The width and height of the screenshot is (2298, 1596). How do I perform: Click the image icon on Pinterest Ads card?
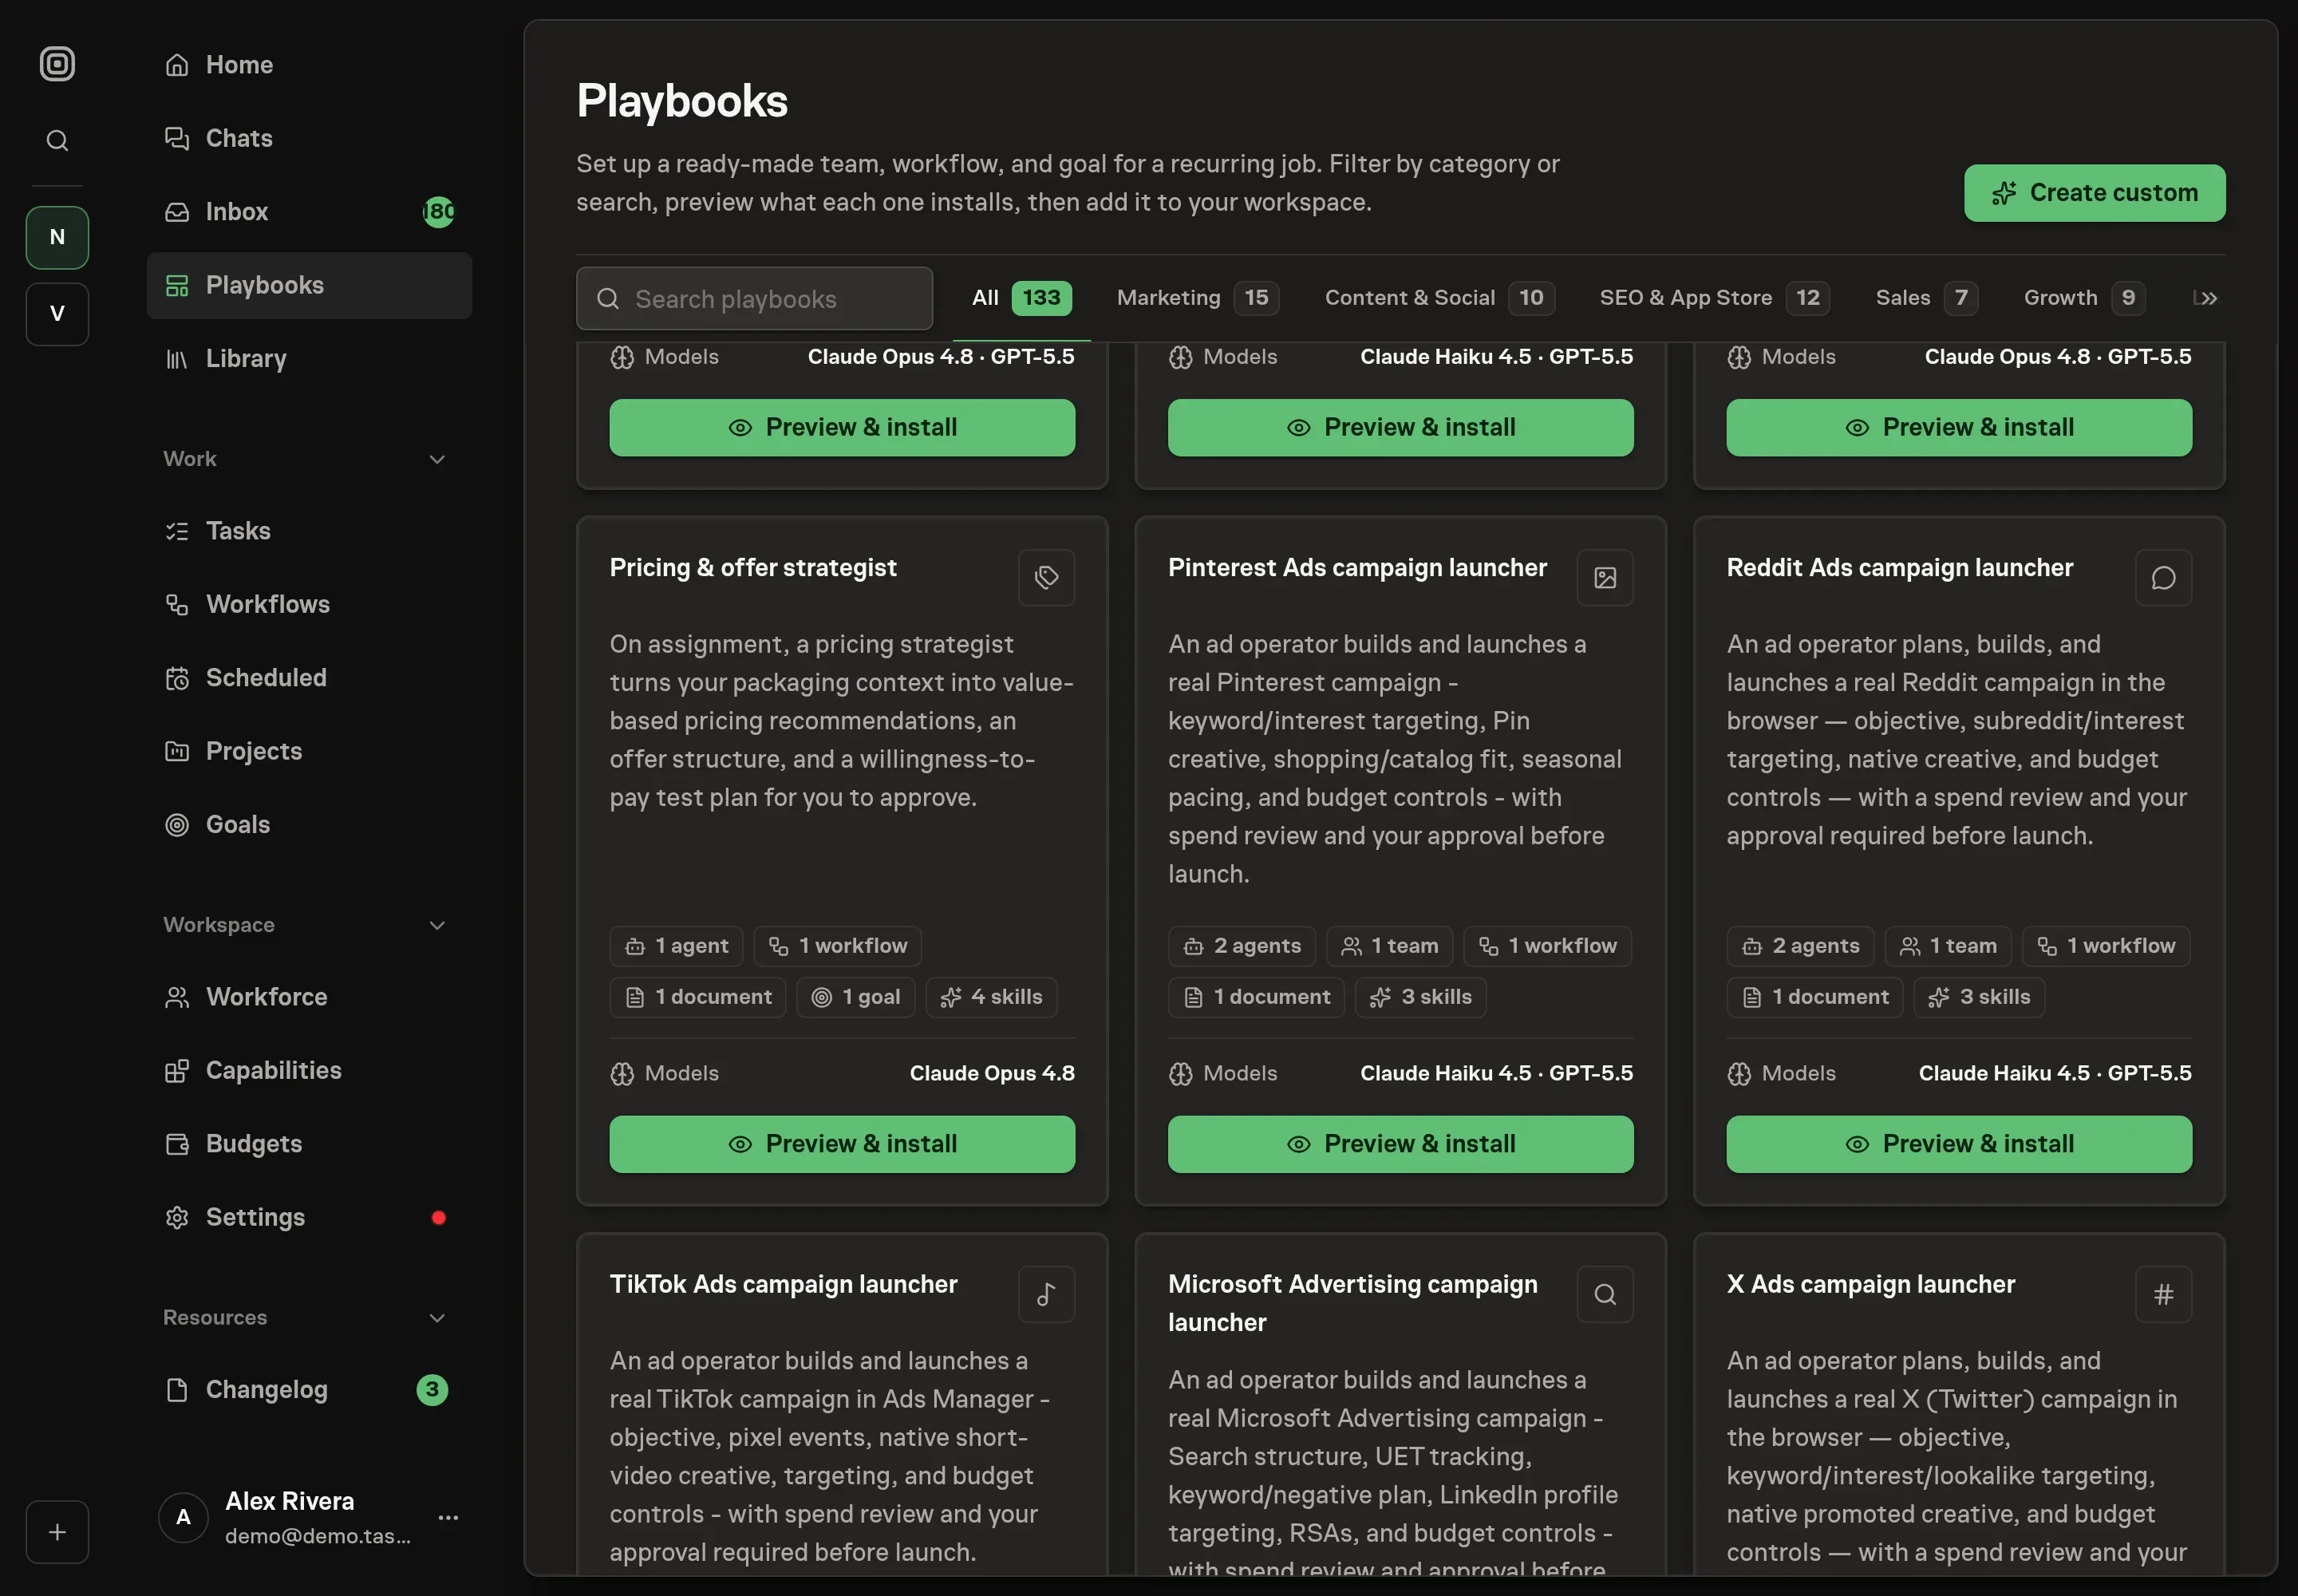coord(1605,578)
